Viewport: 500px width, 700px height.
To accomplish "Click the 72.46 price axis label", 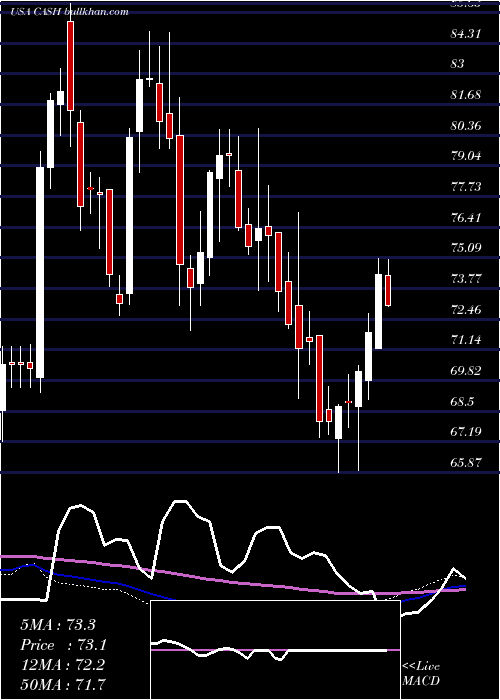I will pos(466,309).
